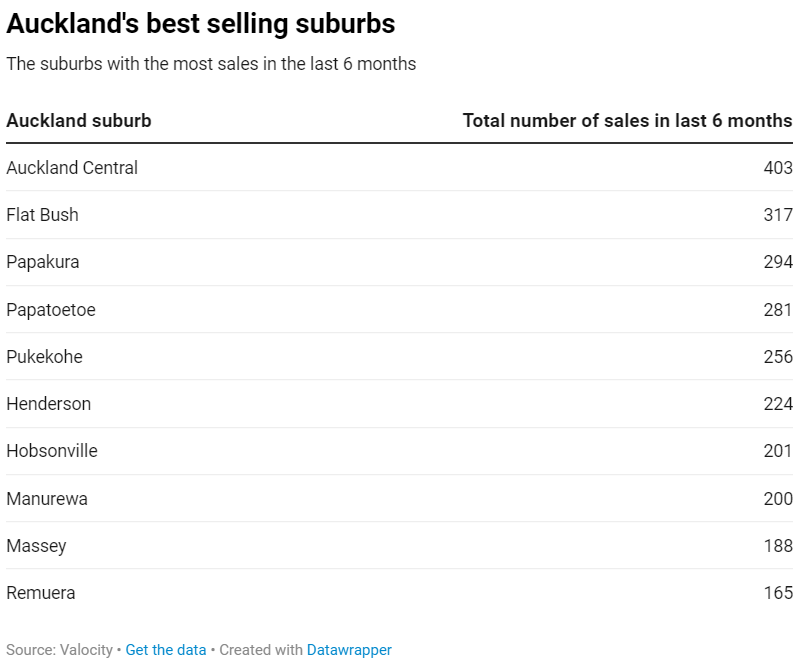The image size is (799, 663).
Task: Click the Henderson suburb name
Action: pyautogui.click(x=48, y=404)
